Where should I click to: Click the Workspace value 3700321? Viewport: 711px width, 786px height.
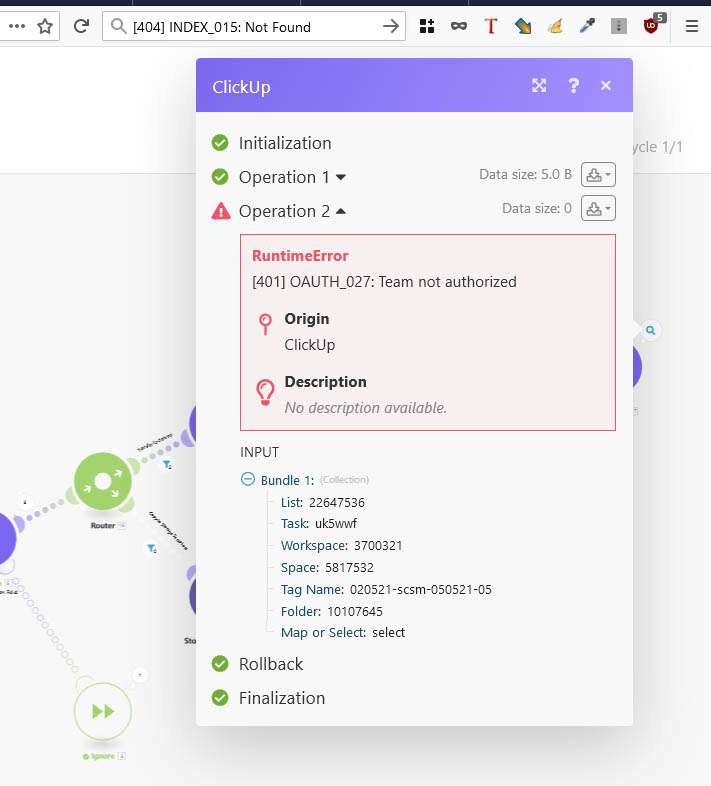click(x=378, y=545)
